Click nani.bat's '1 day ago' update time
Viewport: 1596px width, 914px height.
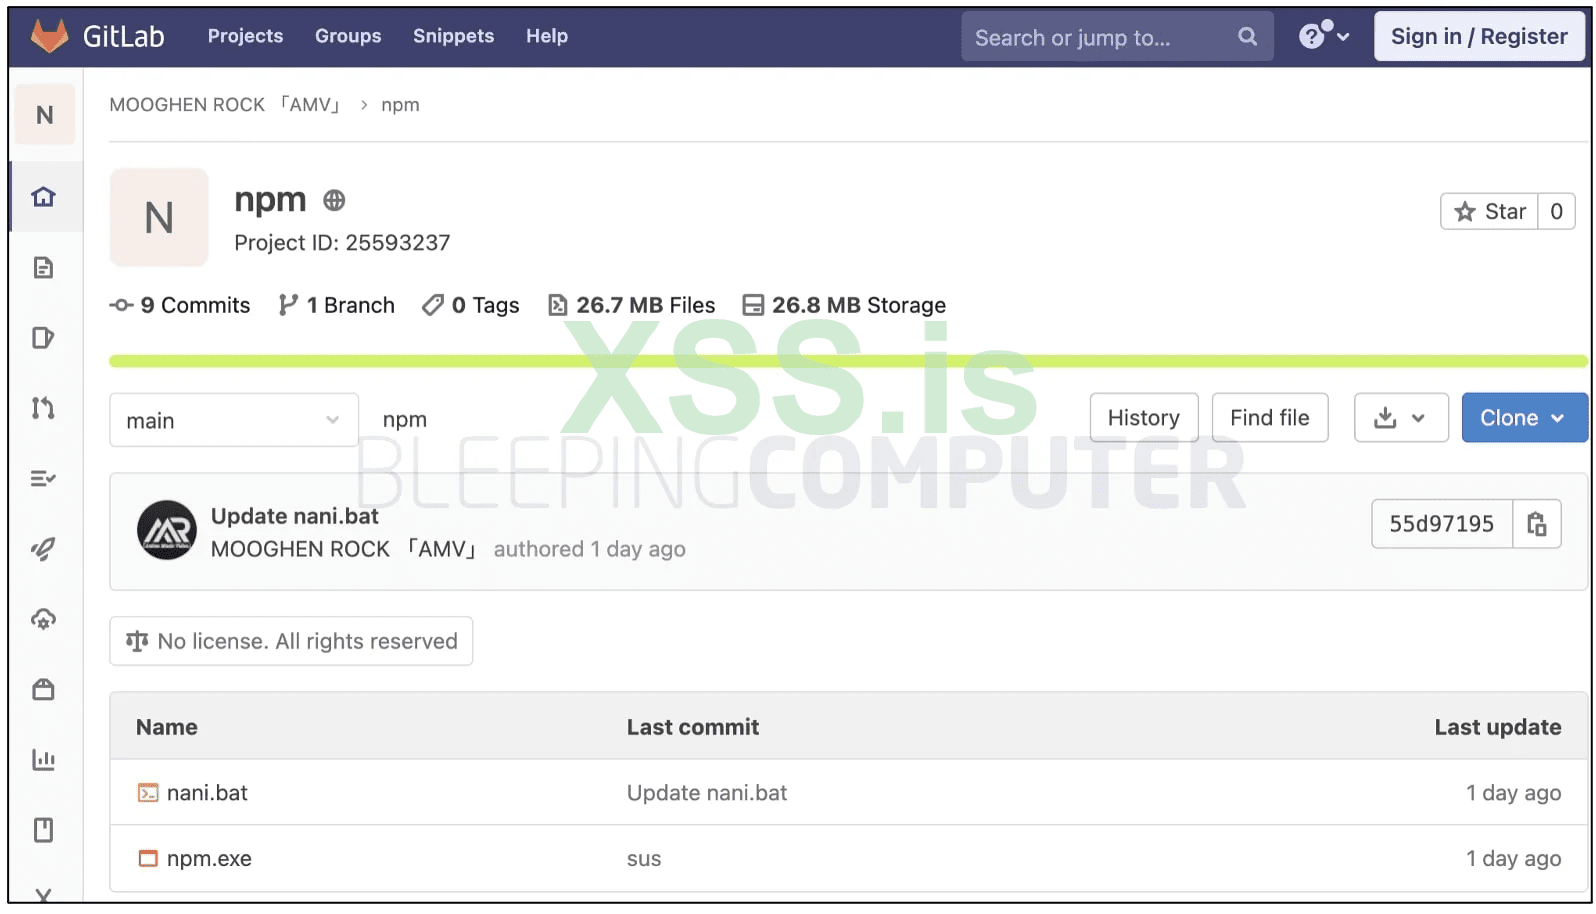(x=1513, y=793)
